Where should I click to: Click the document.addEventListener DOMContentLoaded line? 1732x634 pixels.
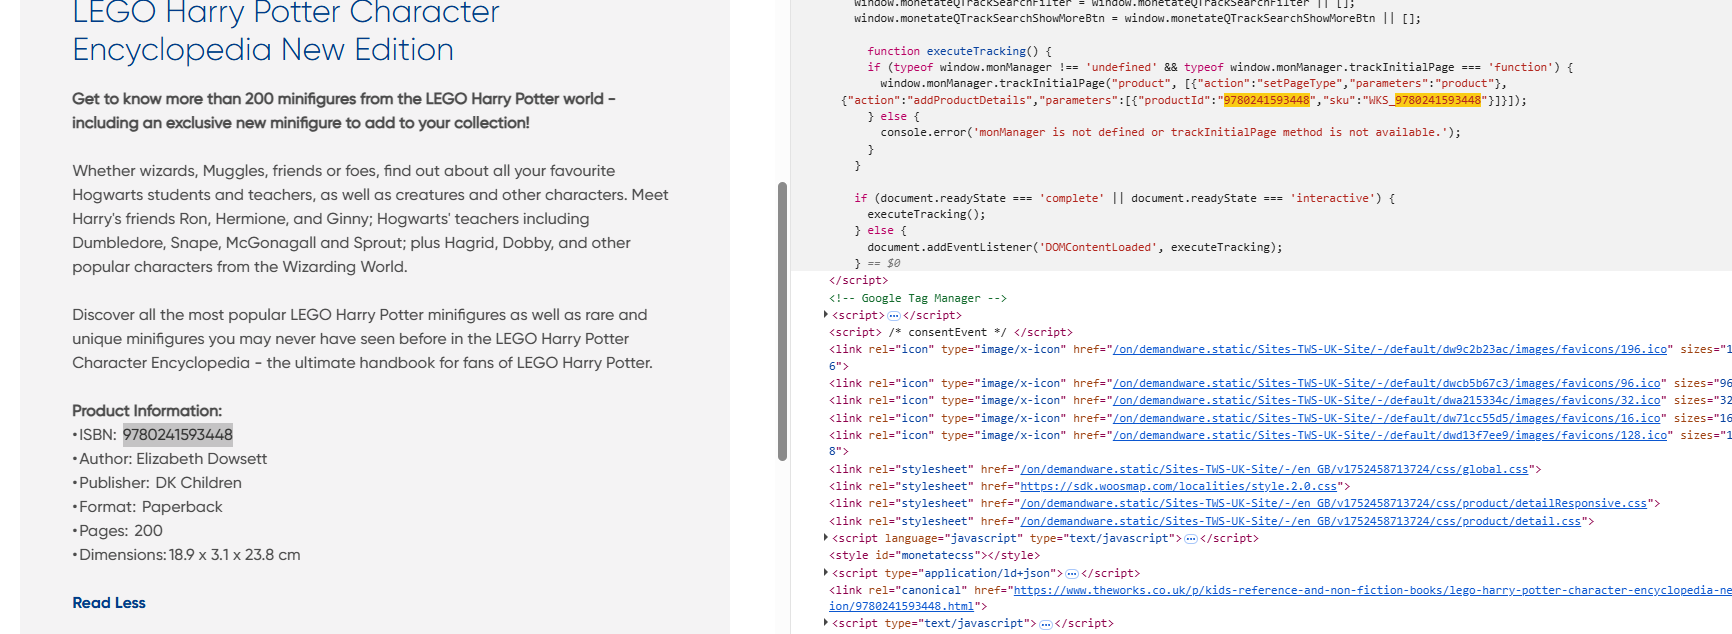1074,247
